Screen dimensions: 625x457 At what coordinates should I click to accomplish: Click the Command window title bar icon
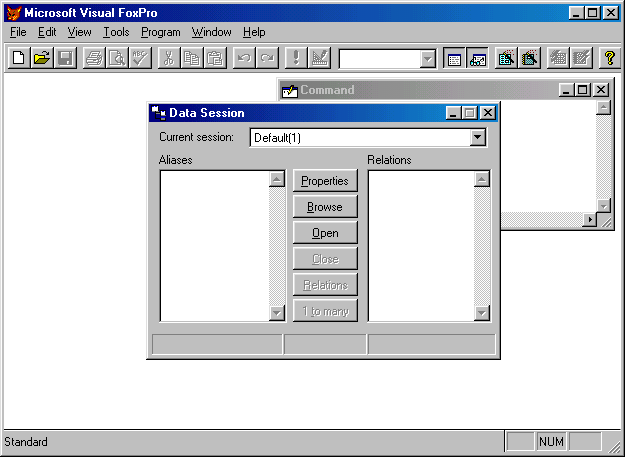coord(290,90)
